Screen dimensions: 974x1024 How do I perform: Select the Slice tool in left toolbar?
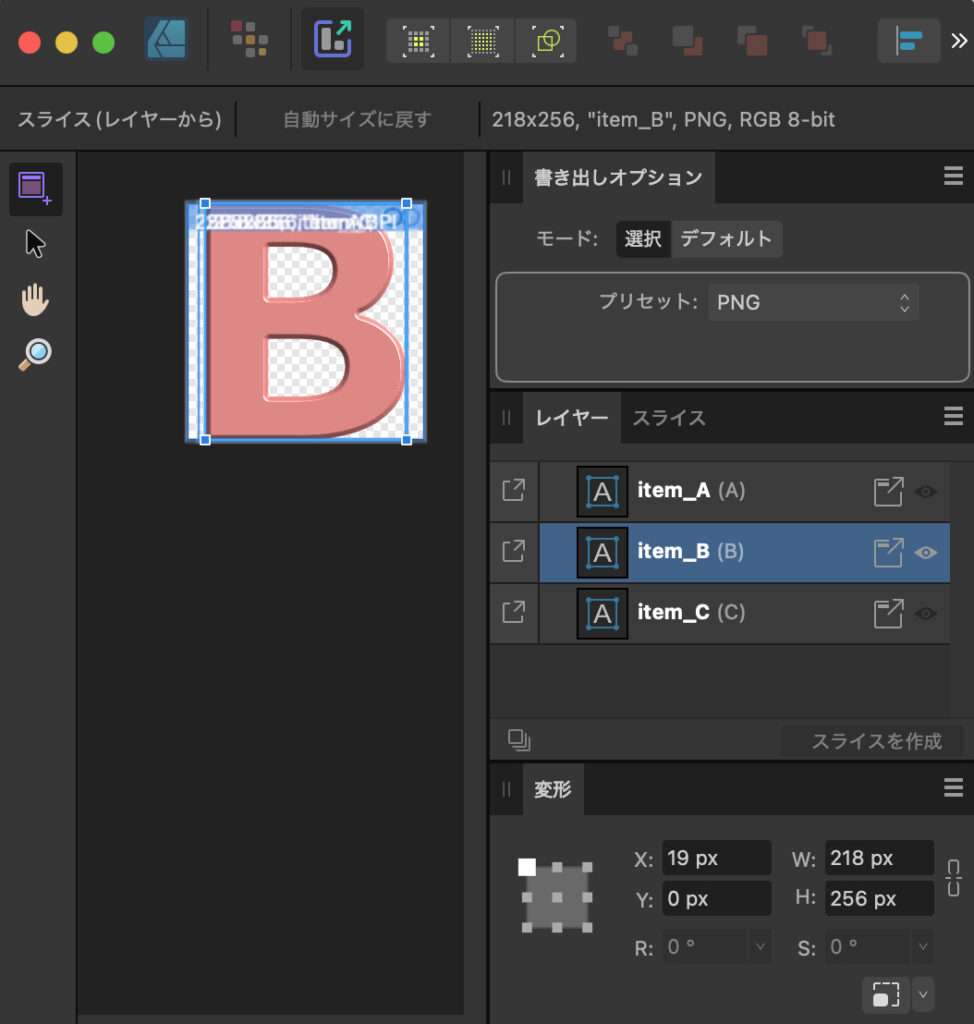pos(35,188)
